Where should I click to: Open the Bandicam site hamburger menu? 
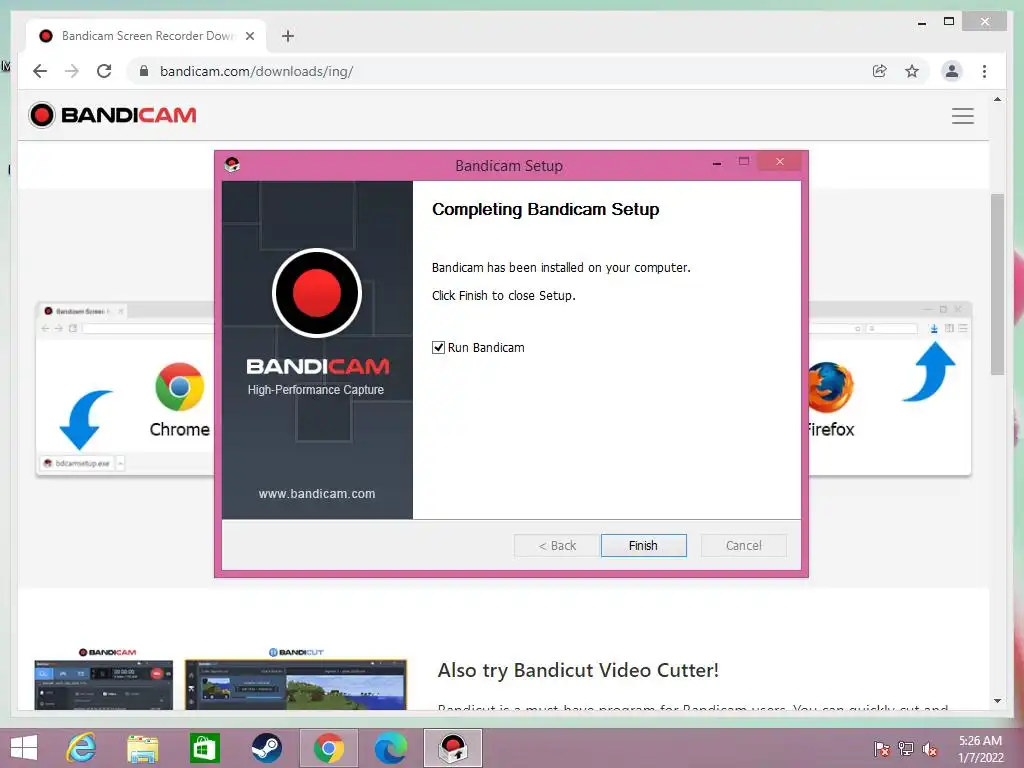[x=963, y=116]
